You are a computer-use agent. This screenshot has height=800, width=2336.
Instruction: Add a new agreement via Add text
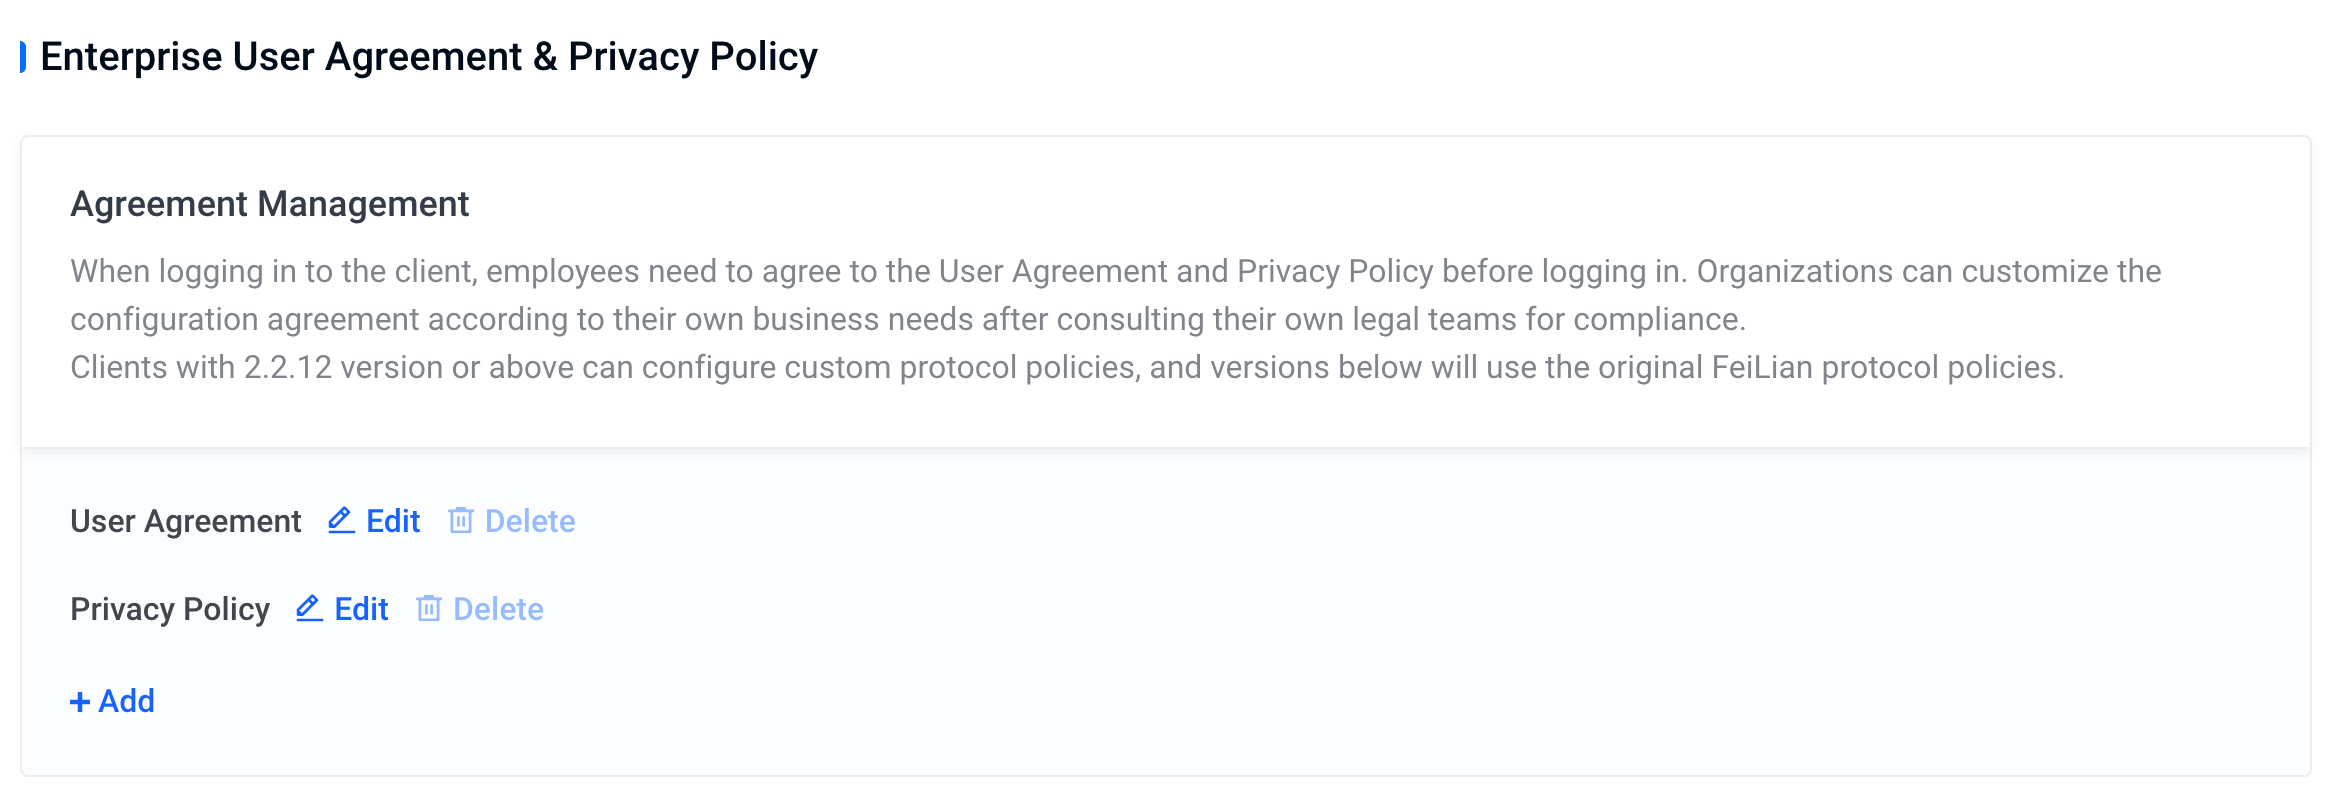pos(126,701)
